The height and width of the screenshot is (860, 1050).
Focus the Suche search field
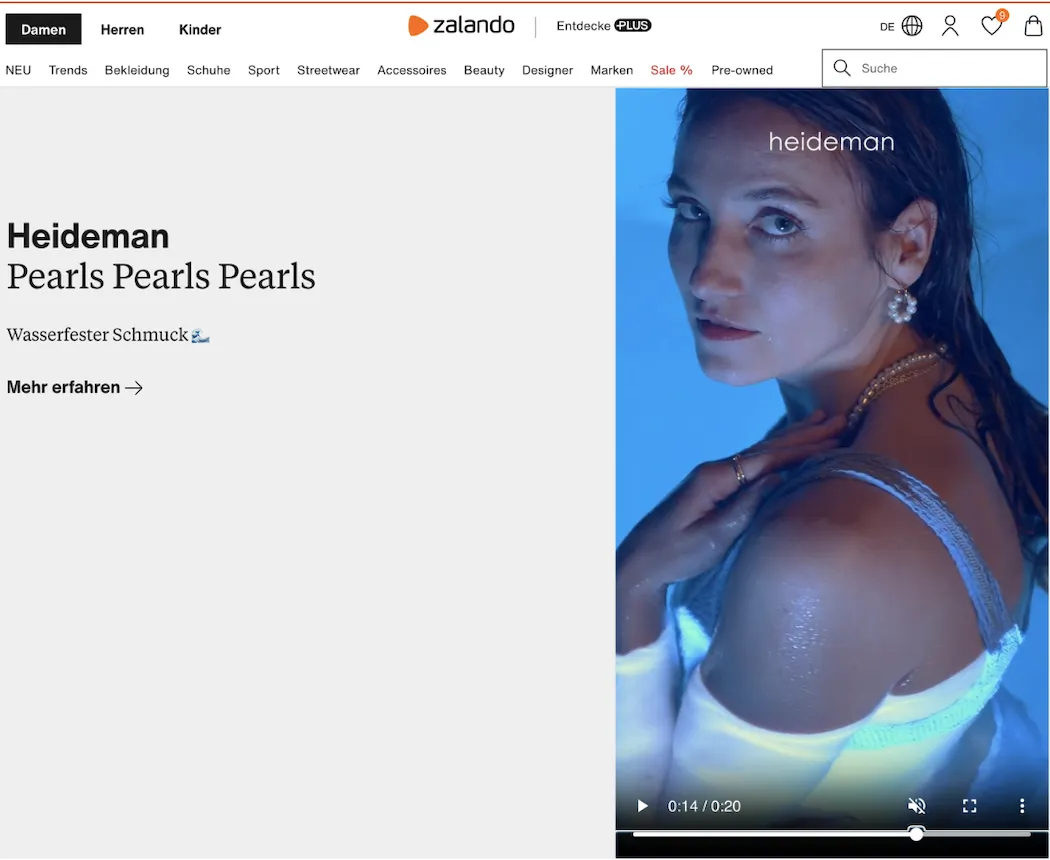click(x=934, y=68)
